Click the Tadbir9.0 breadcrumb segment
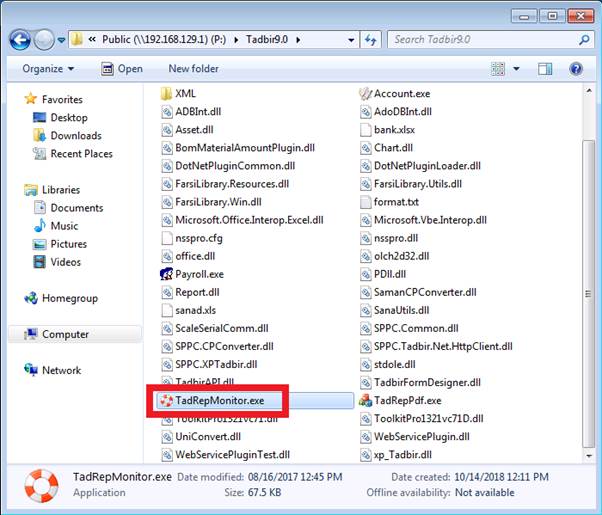The height and width of the screenshot is (515, 602). [267, 40]
